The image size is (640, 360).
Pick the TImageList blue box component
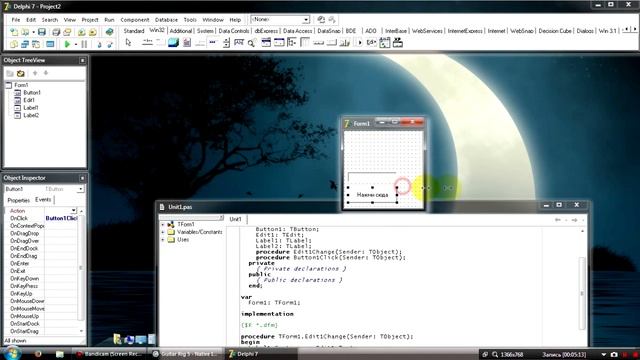pos(173,42)
